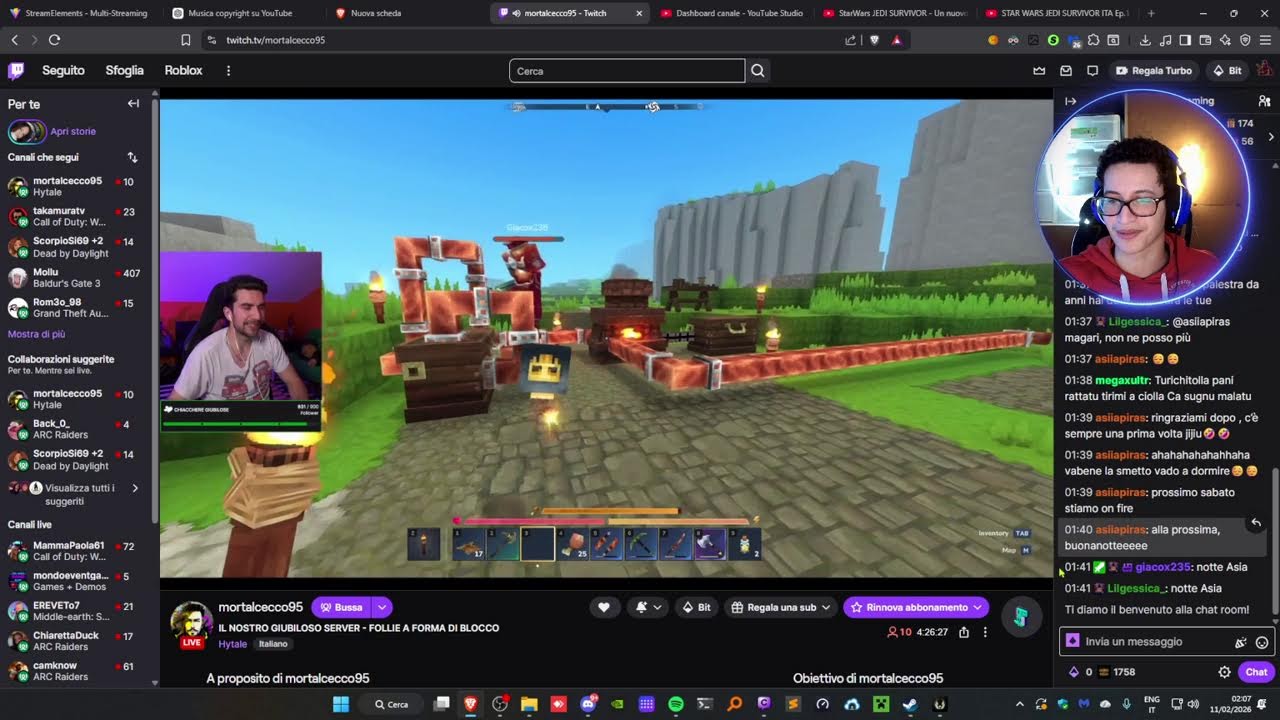This screenshot has height=720, width=1280.
Task: Expand Visualizza tutti i suggeriti
Action: point(75,494)
